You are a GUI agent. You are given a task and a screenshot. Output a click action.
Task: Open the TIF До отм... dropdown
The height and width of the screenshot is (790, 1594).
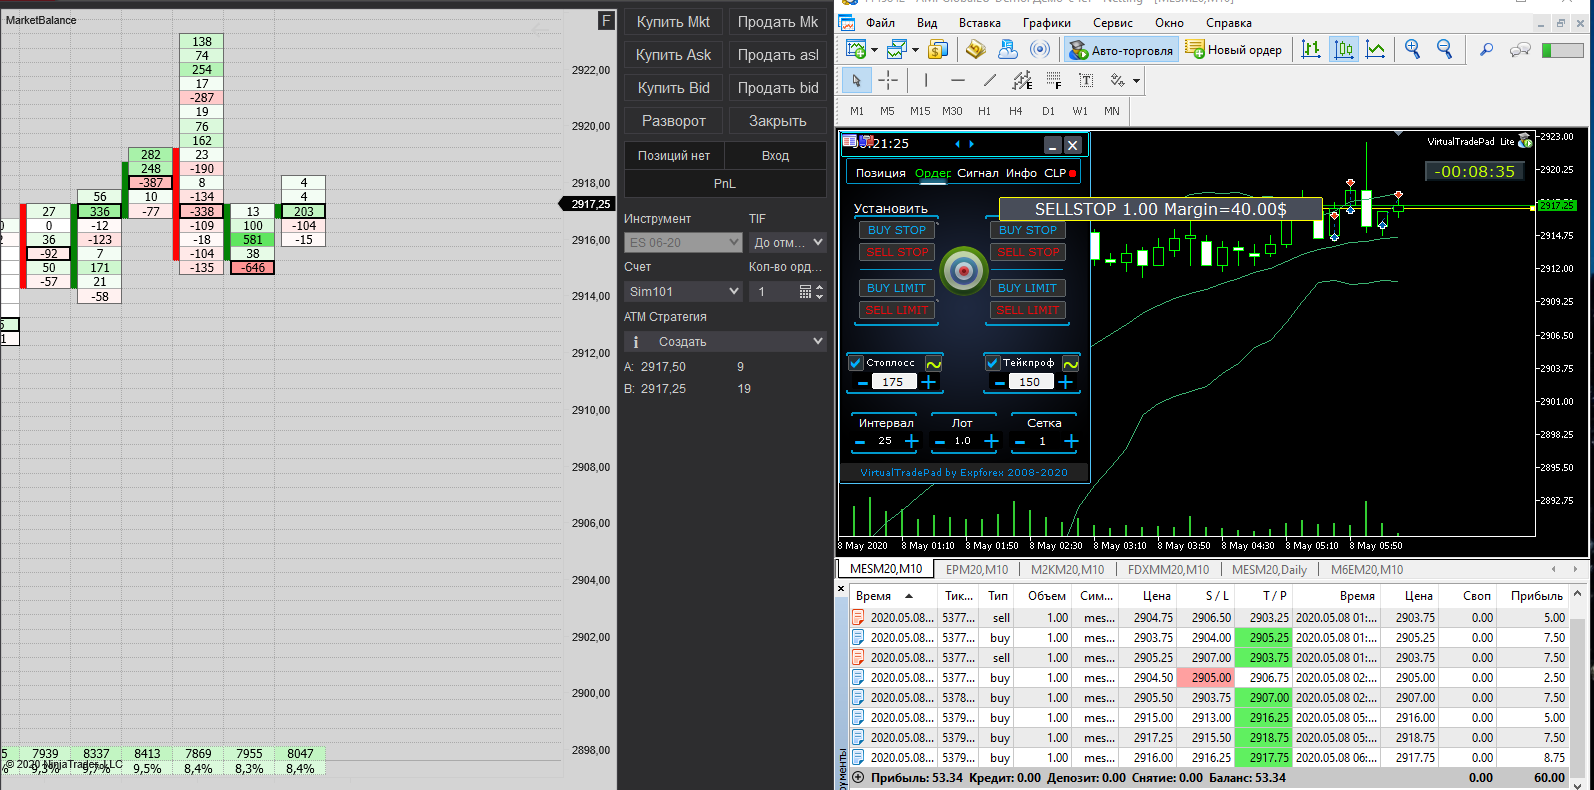tap(788, 242)
